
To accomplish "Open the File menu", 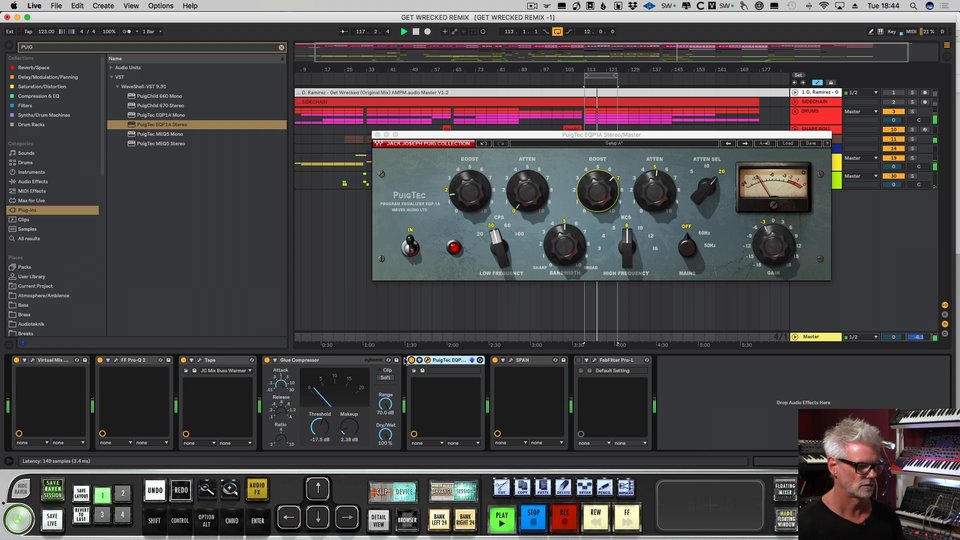I will (56, 6).
